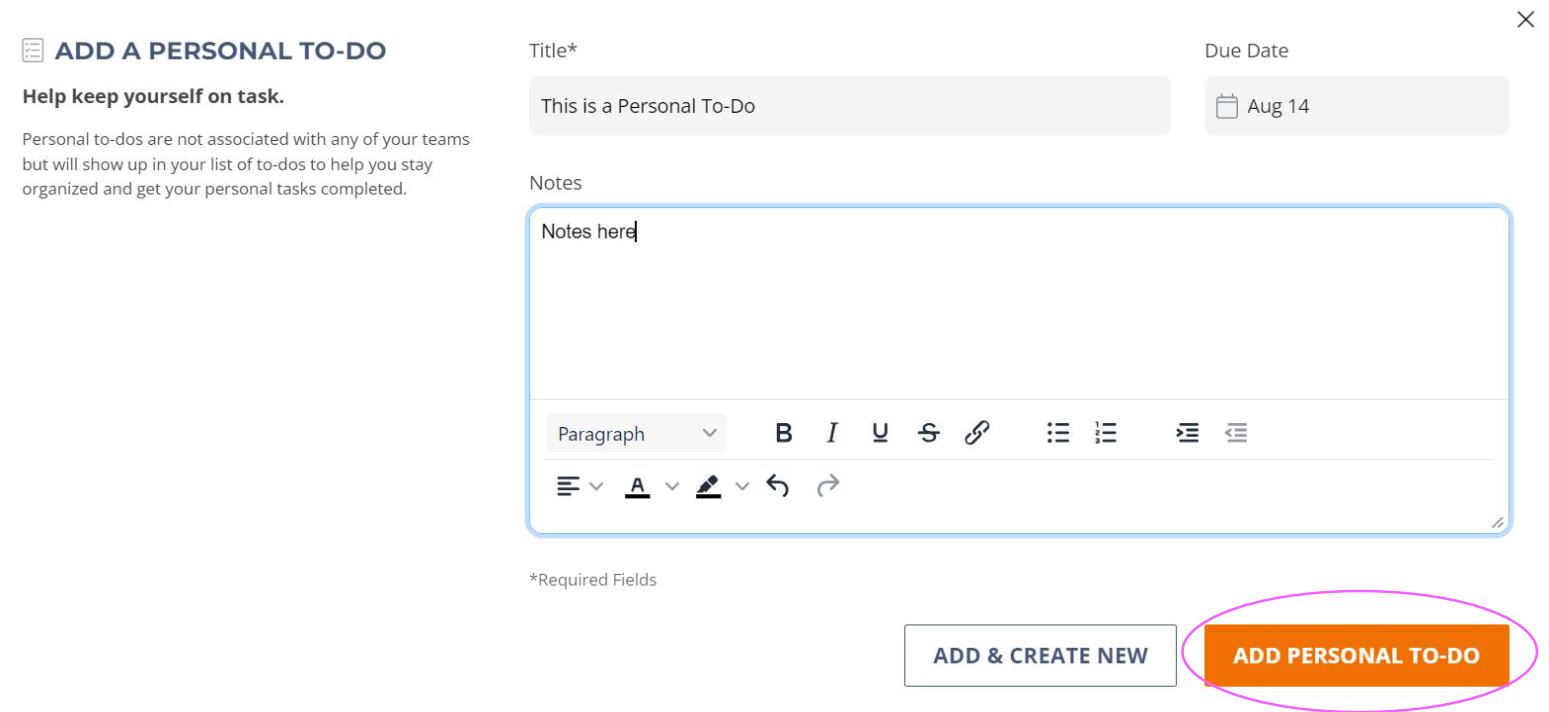1549x712 pixels.
Task: Toggle bold formatting in notes toolbar
Action: (784, 433)
